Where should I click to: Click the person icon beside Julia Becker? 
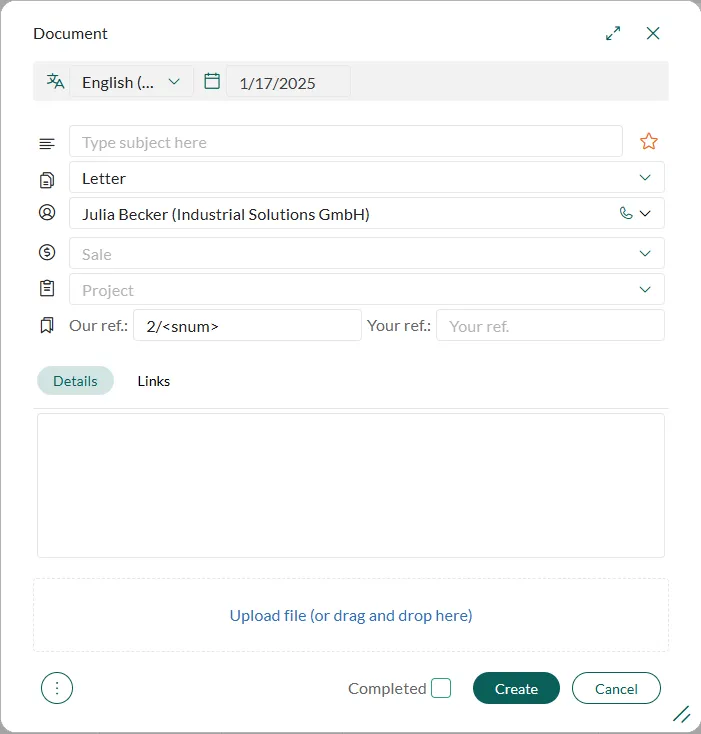point(46,213)
